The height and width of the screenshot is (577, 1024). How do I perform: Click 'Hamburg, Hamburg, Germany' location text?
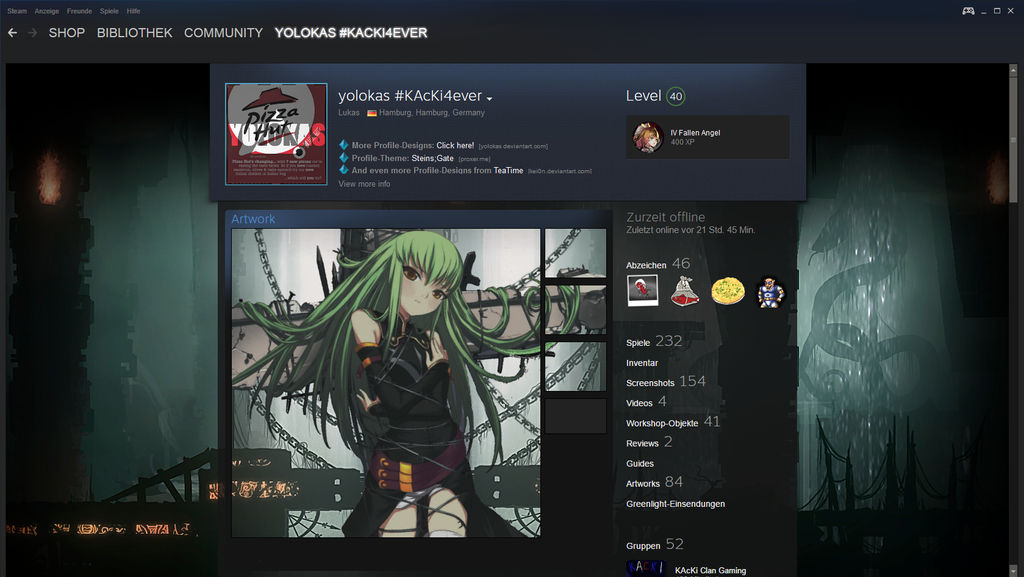(x=432, y=113)
